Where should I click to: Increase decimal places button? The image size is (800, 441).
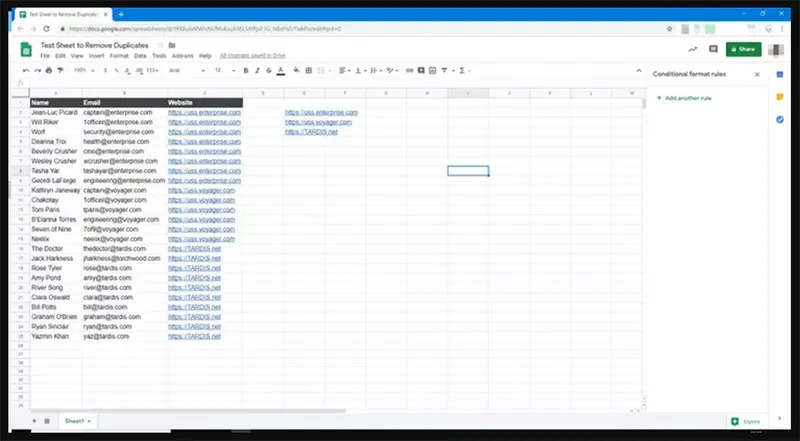139,70
